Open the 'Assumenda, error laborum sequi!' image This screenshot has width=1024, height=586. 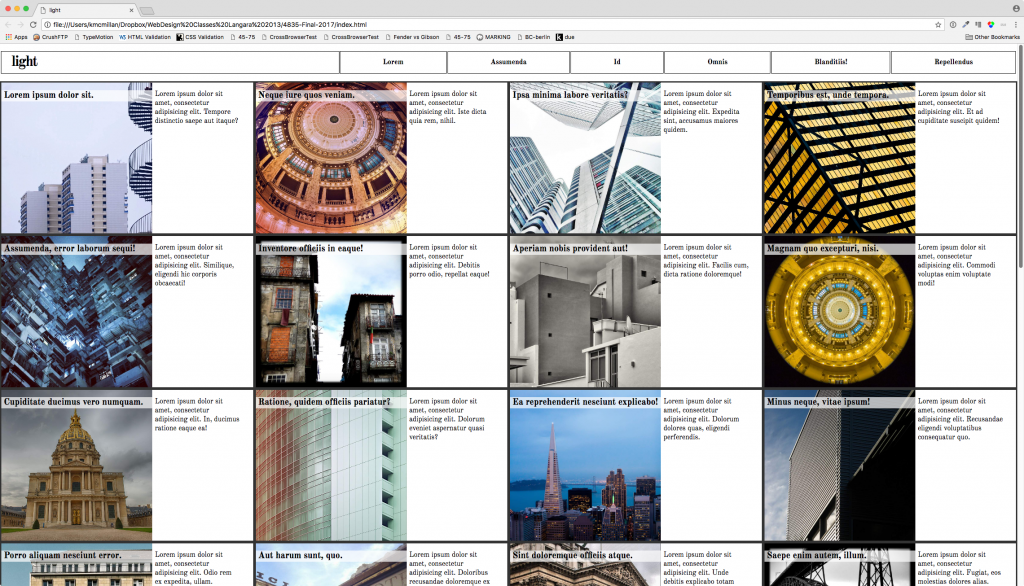(x=76, y=312)
